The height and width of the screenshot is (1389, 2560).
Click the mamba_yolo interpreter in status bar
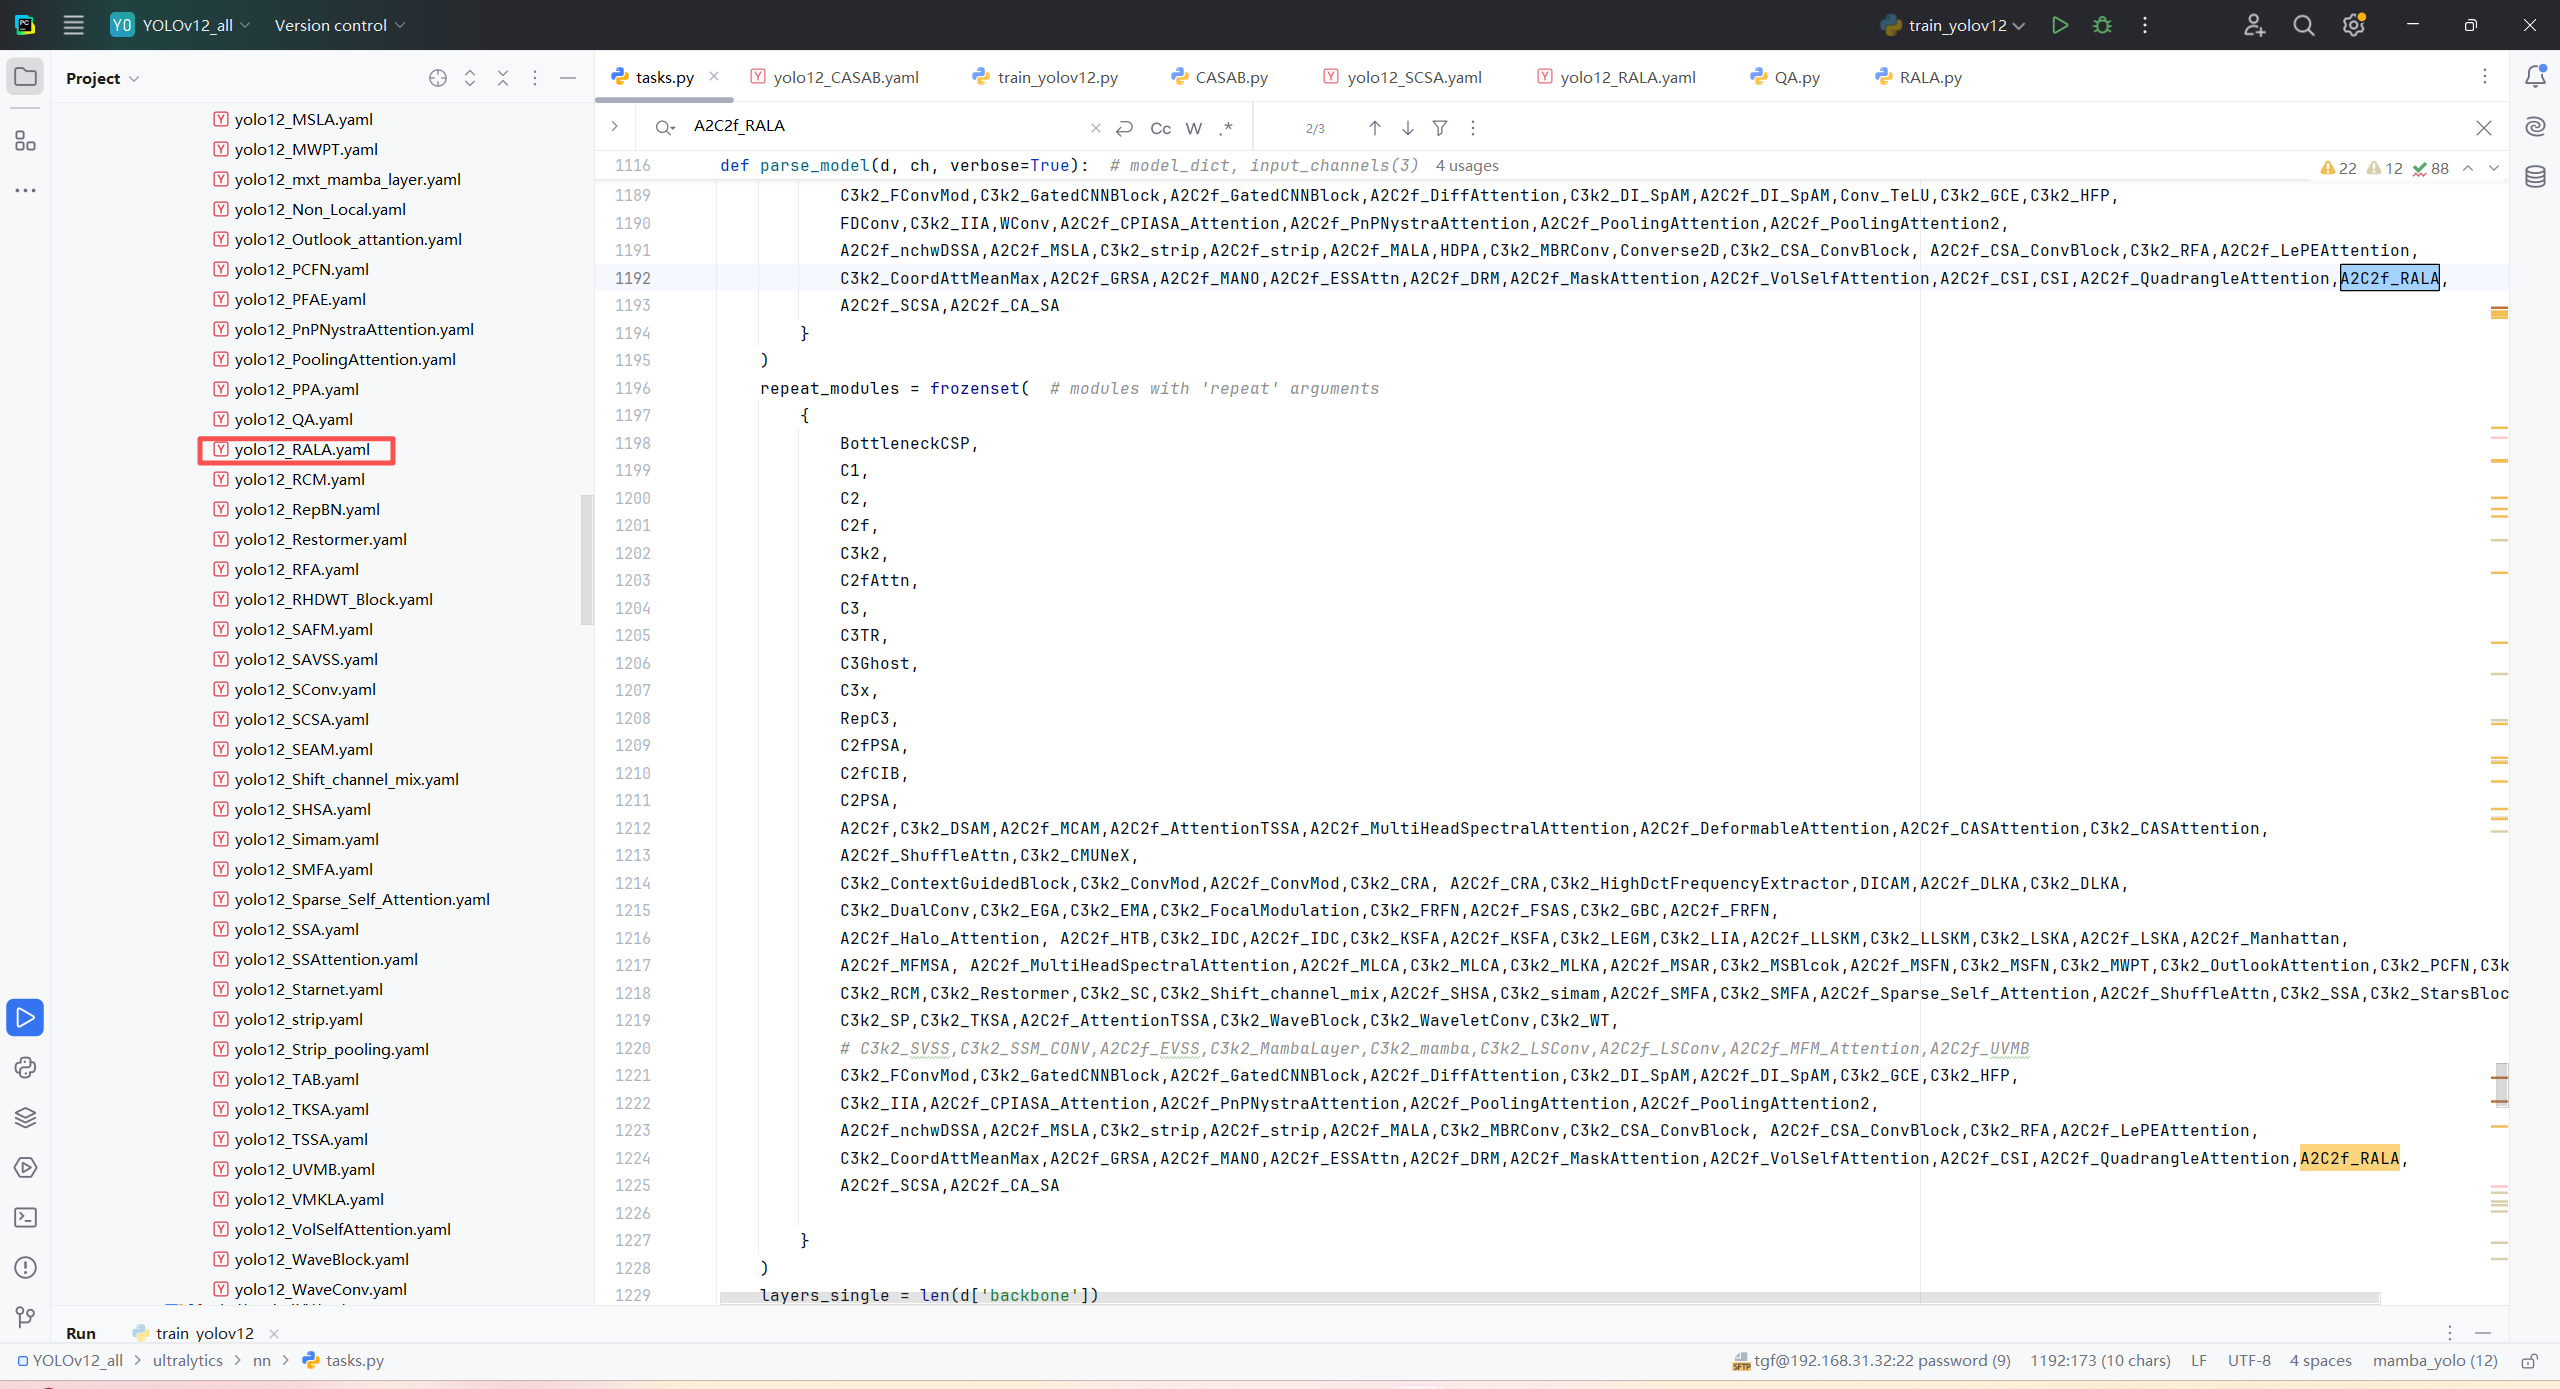pos(2434,1360)
